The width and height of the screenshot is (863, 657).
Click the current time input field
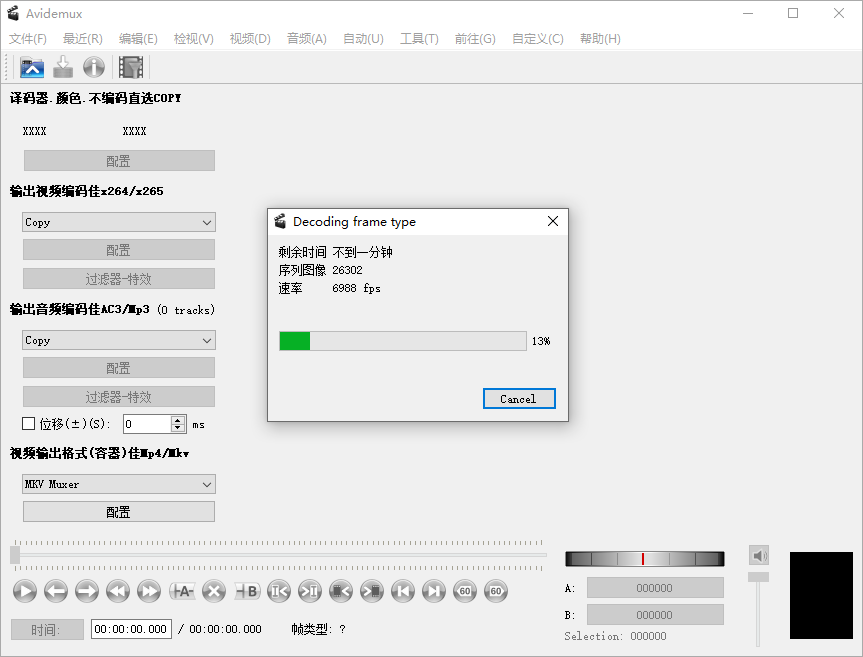pyautogui.click(x=131, y=629)
